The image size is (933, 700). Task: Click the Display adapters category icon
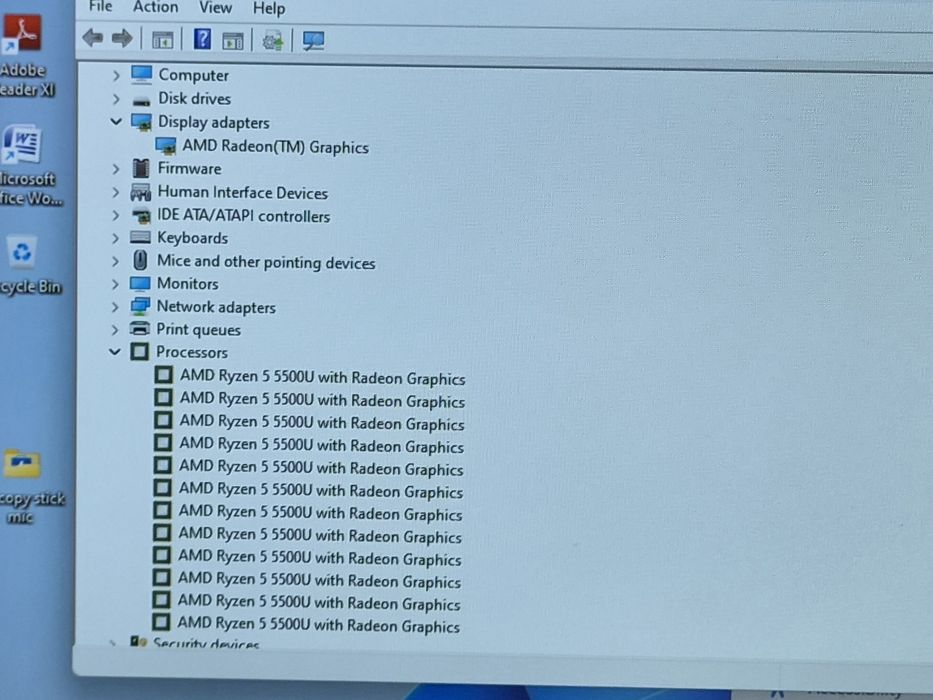141,122
